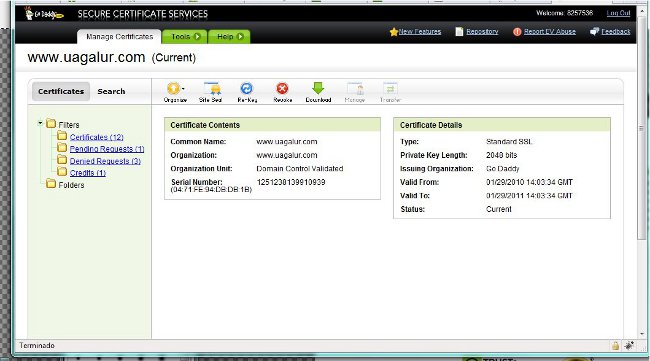Click the Terminado status bar text
The height and width of the screenshot is (361, 650).
(37, 345)
